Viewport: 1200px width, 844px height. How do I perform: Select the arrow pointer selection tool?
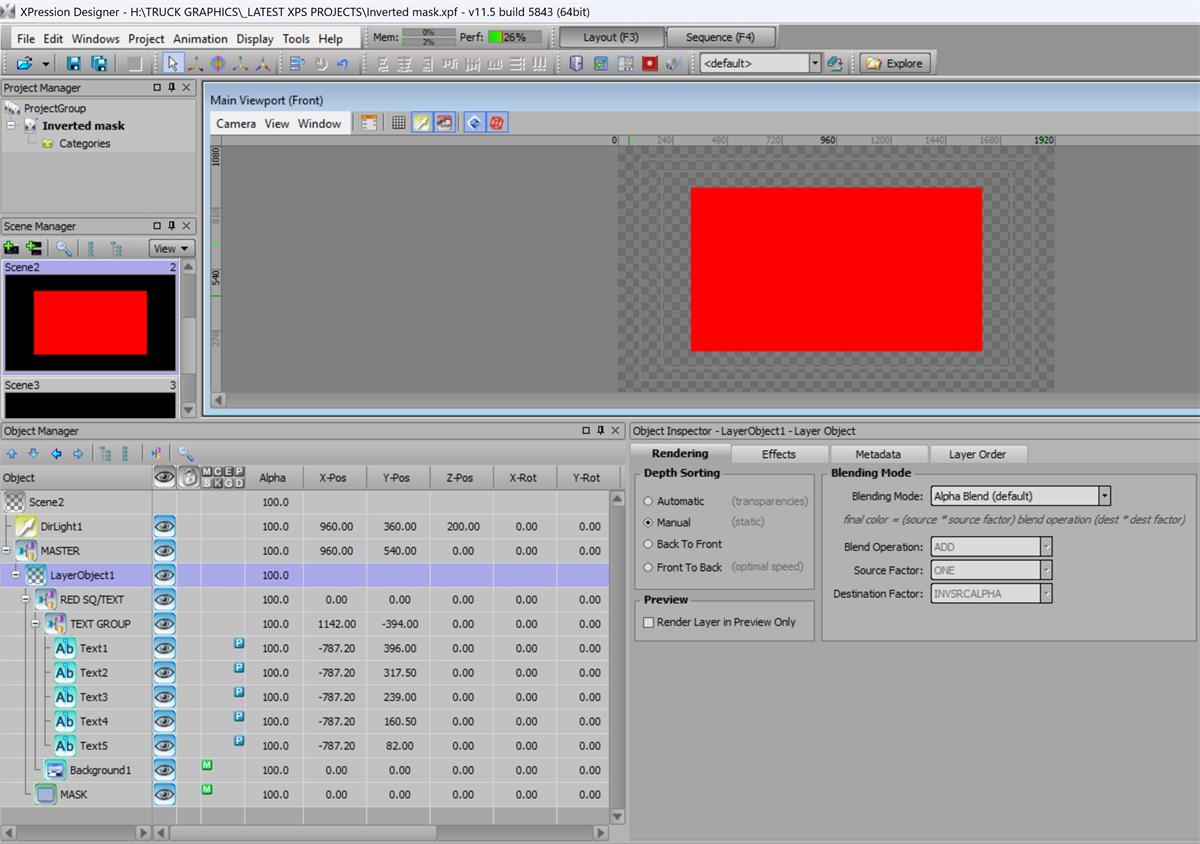[x=172, y=63]
